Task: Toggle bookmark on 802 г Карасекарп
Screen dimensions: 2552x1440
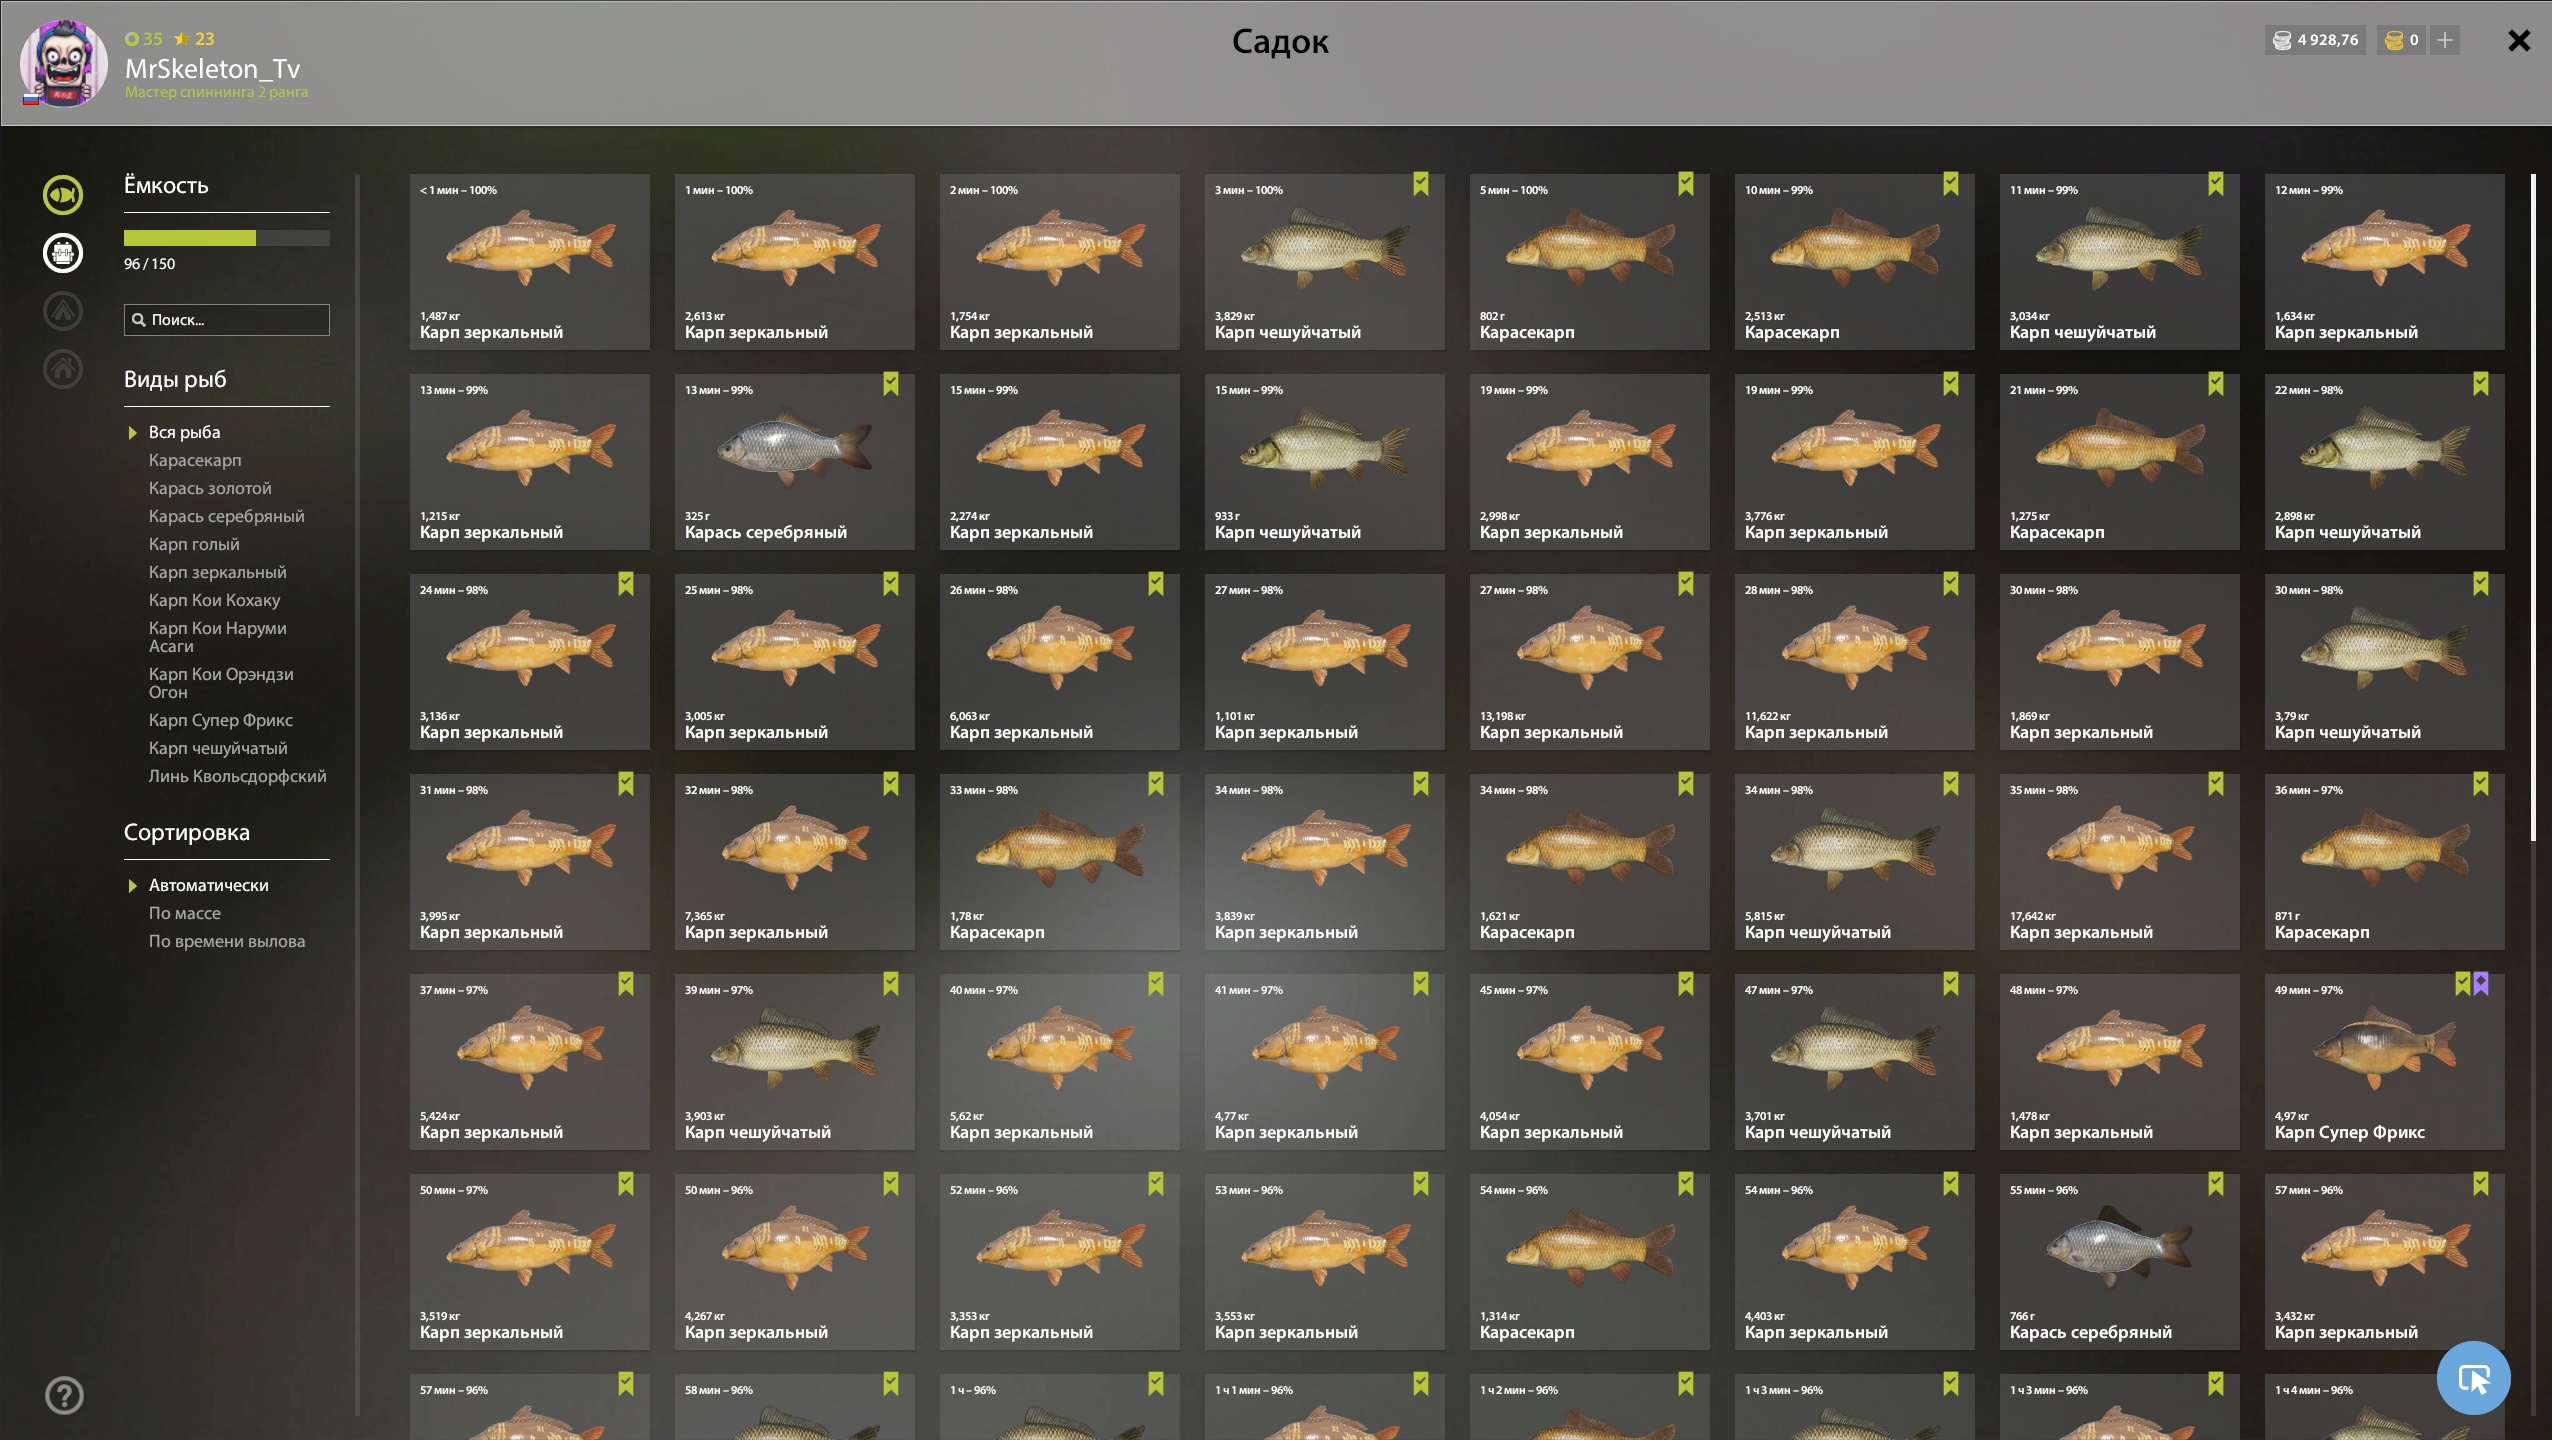Action: pos(1686,184)
